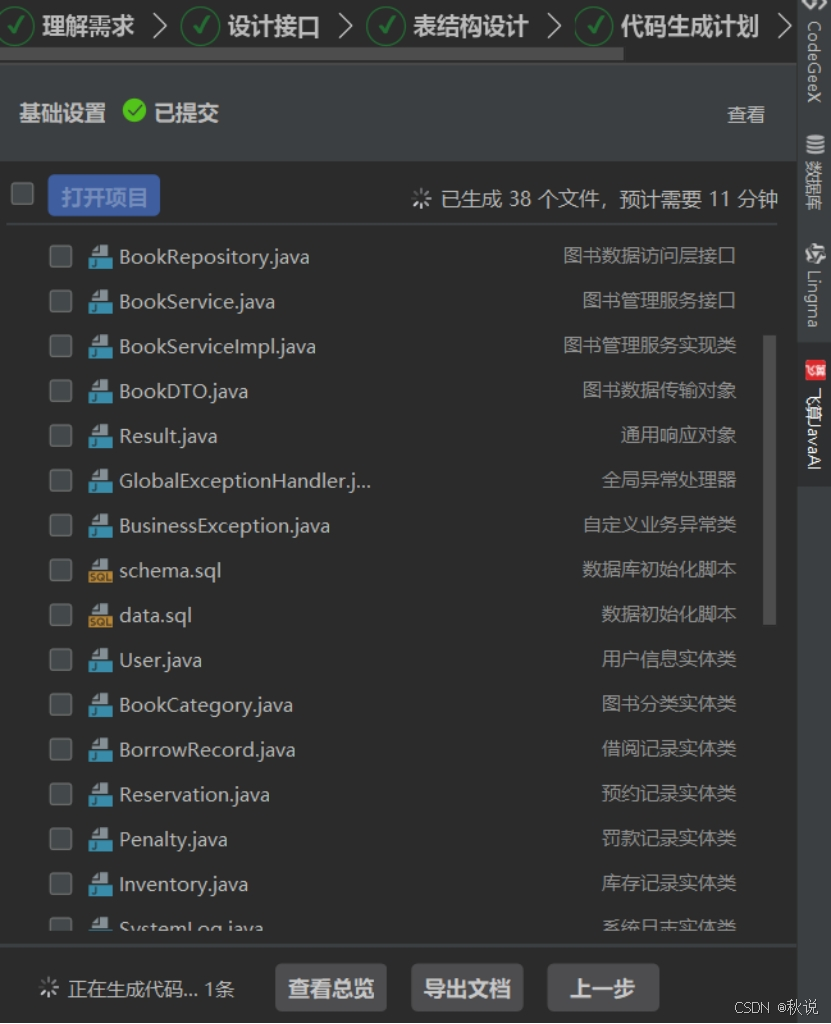This screenshot has height=1024, width=831.
Task: Check the checkbox next to BookDTO.java
Action: pos(60,391)
